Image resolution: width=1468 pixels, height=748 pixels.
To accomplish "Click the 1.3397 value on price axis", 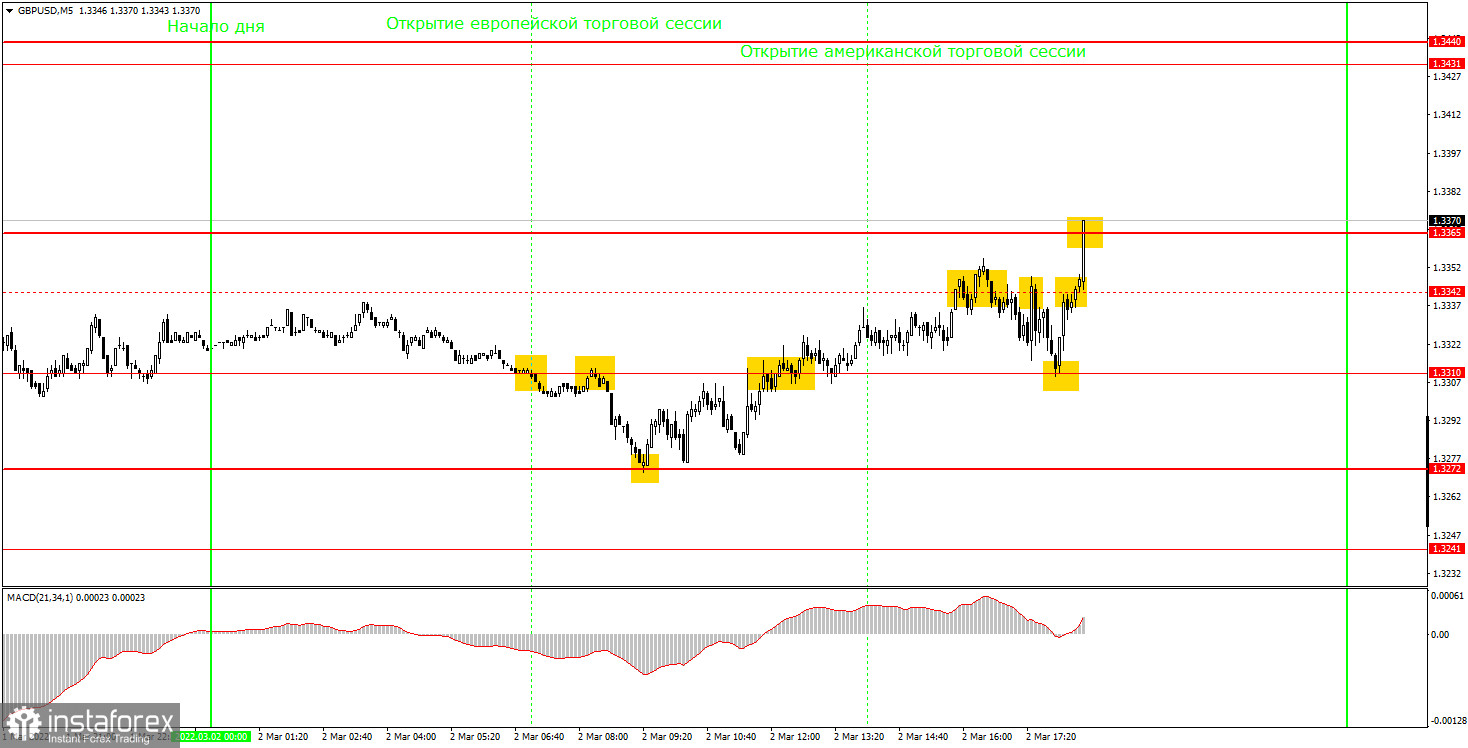I will [x=1447, y=153].
